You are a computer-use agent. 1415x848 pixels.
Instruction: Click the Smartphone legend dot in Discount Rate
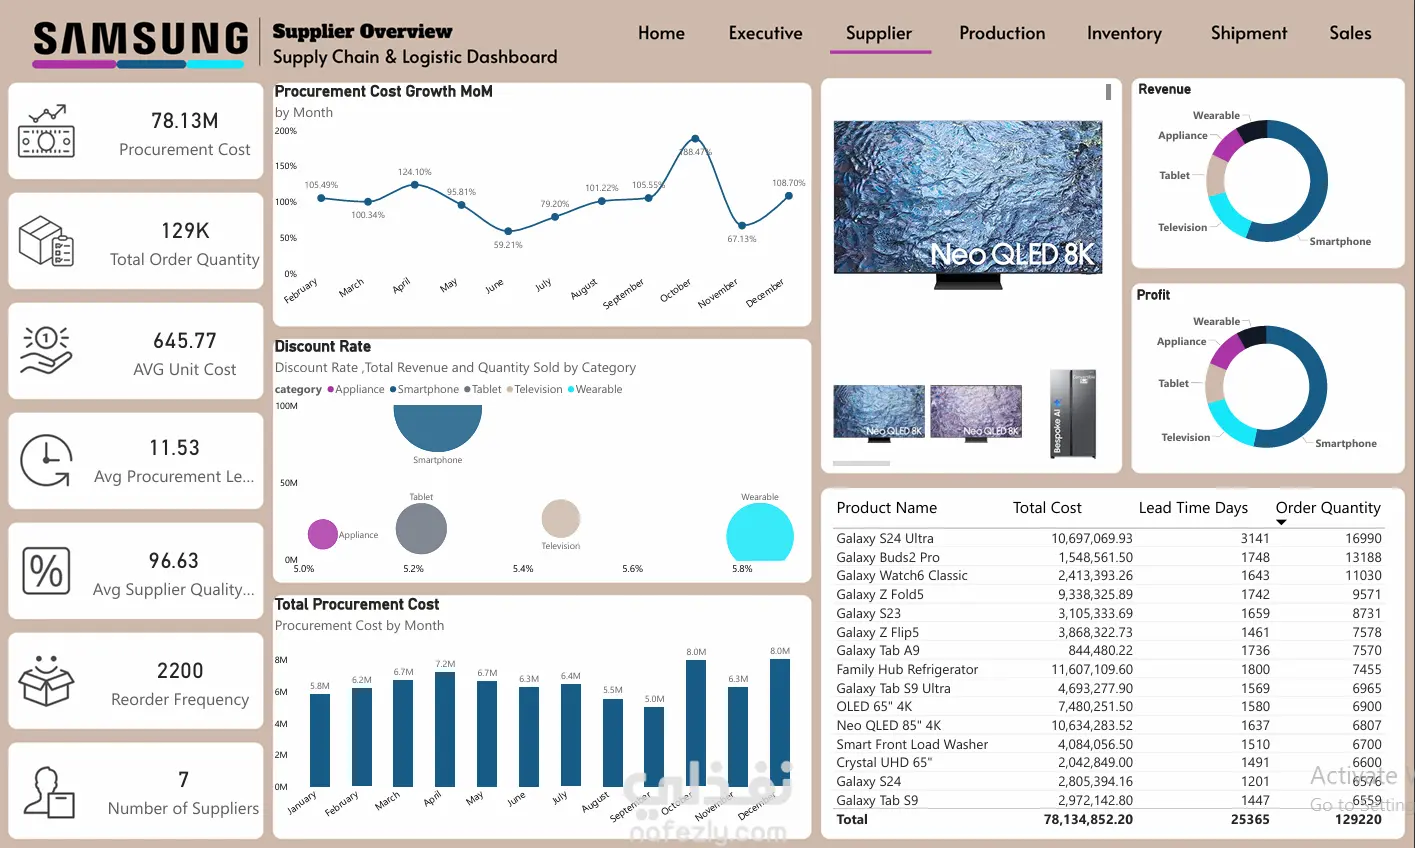(393, 389)
